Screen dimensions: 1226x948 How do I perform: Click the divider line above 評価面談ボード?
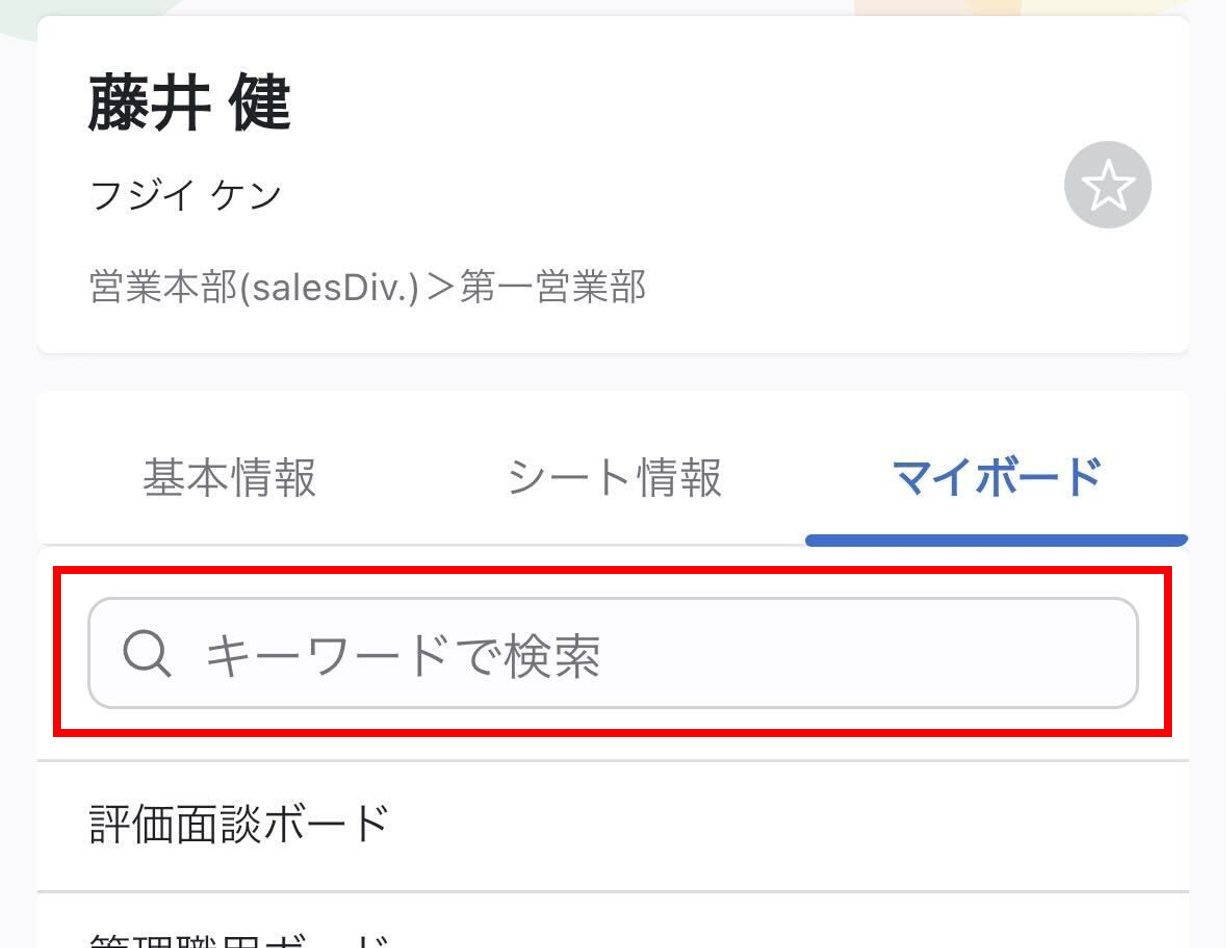pos(613,761)
